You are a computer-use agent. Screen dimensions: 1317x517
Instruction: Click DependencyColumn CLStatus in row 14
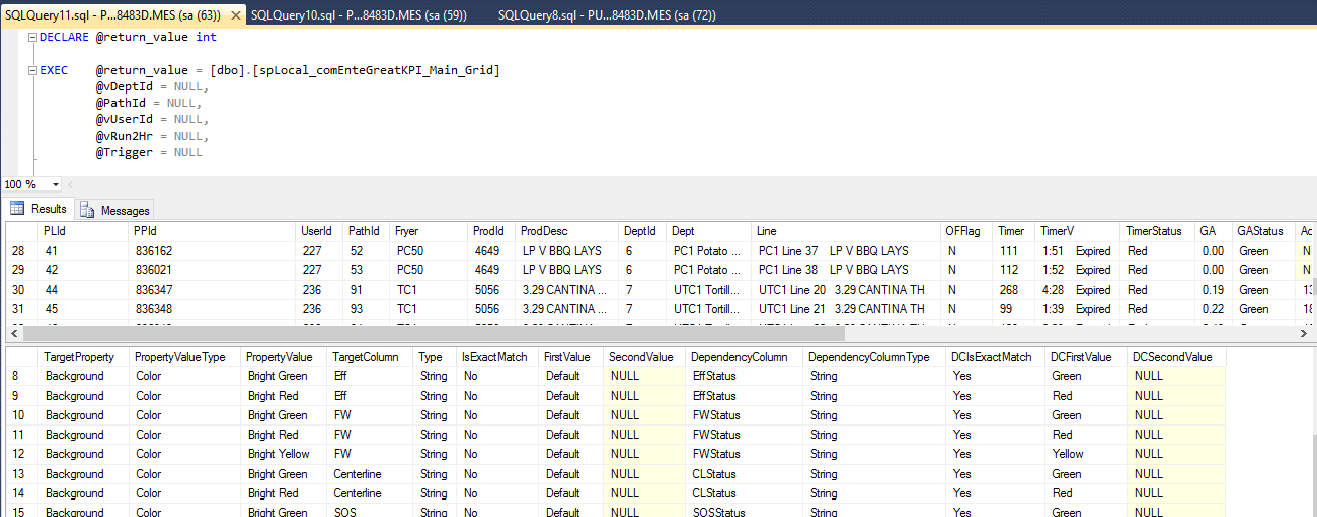click(744, 493)
